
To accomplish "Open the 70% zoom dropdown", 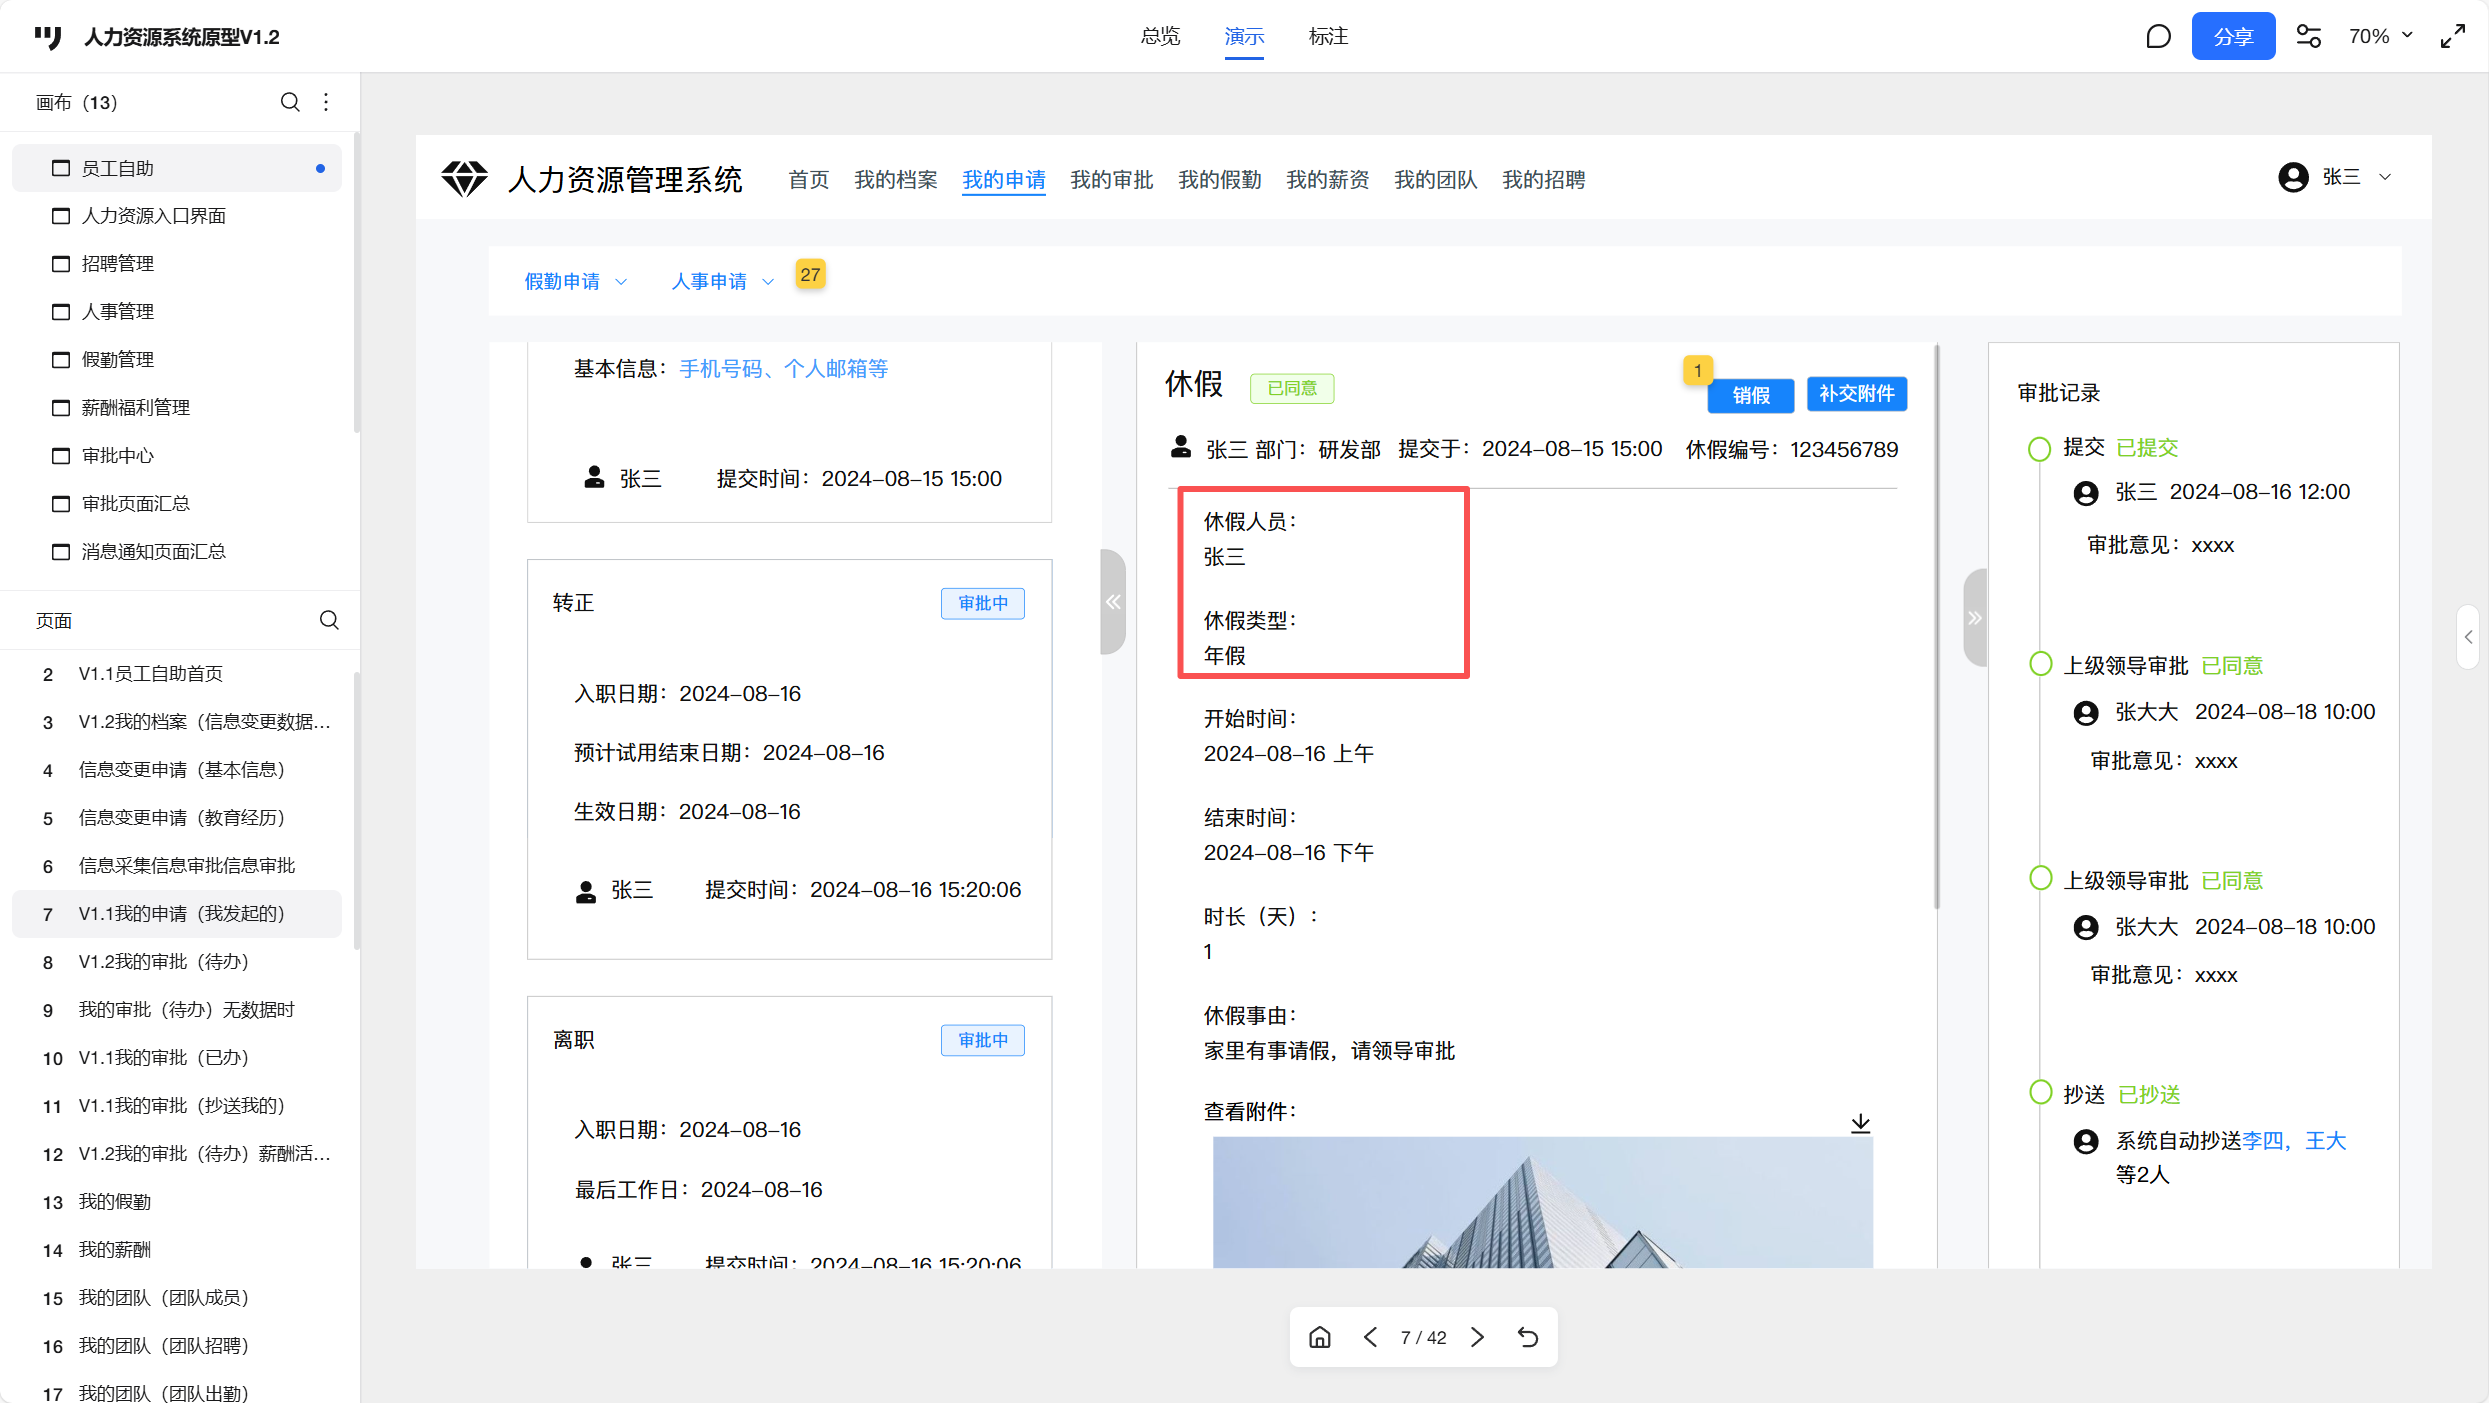I will click(2380, 37).
